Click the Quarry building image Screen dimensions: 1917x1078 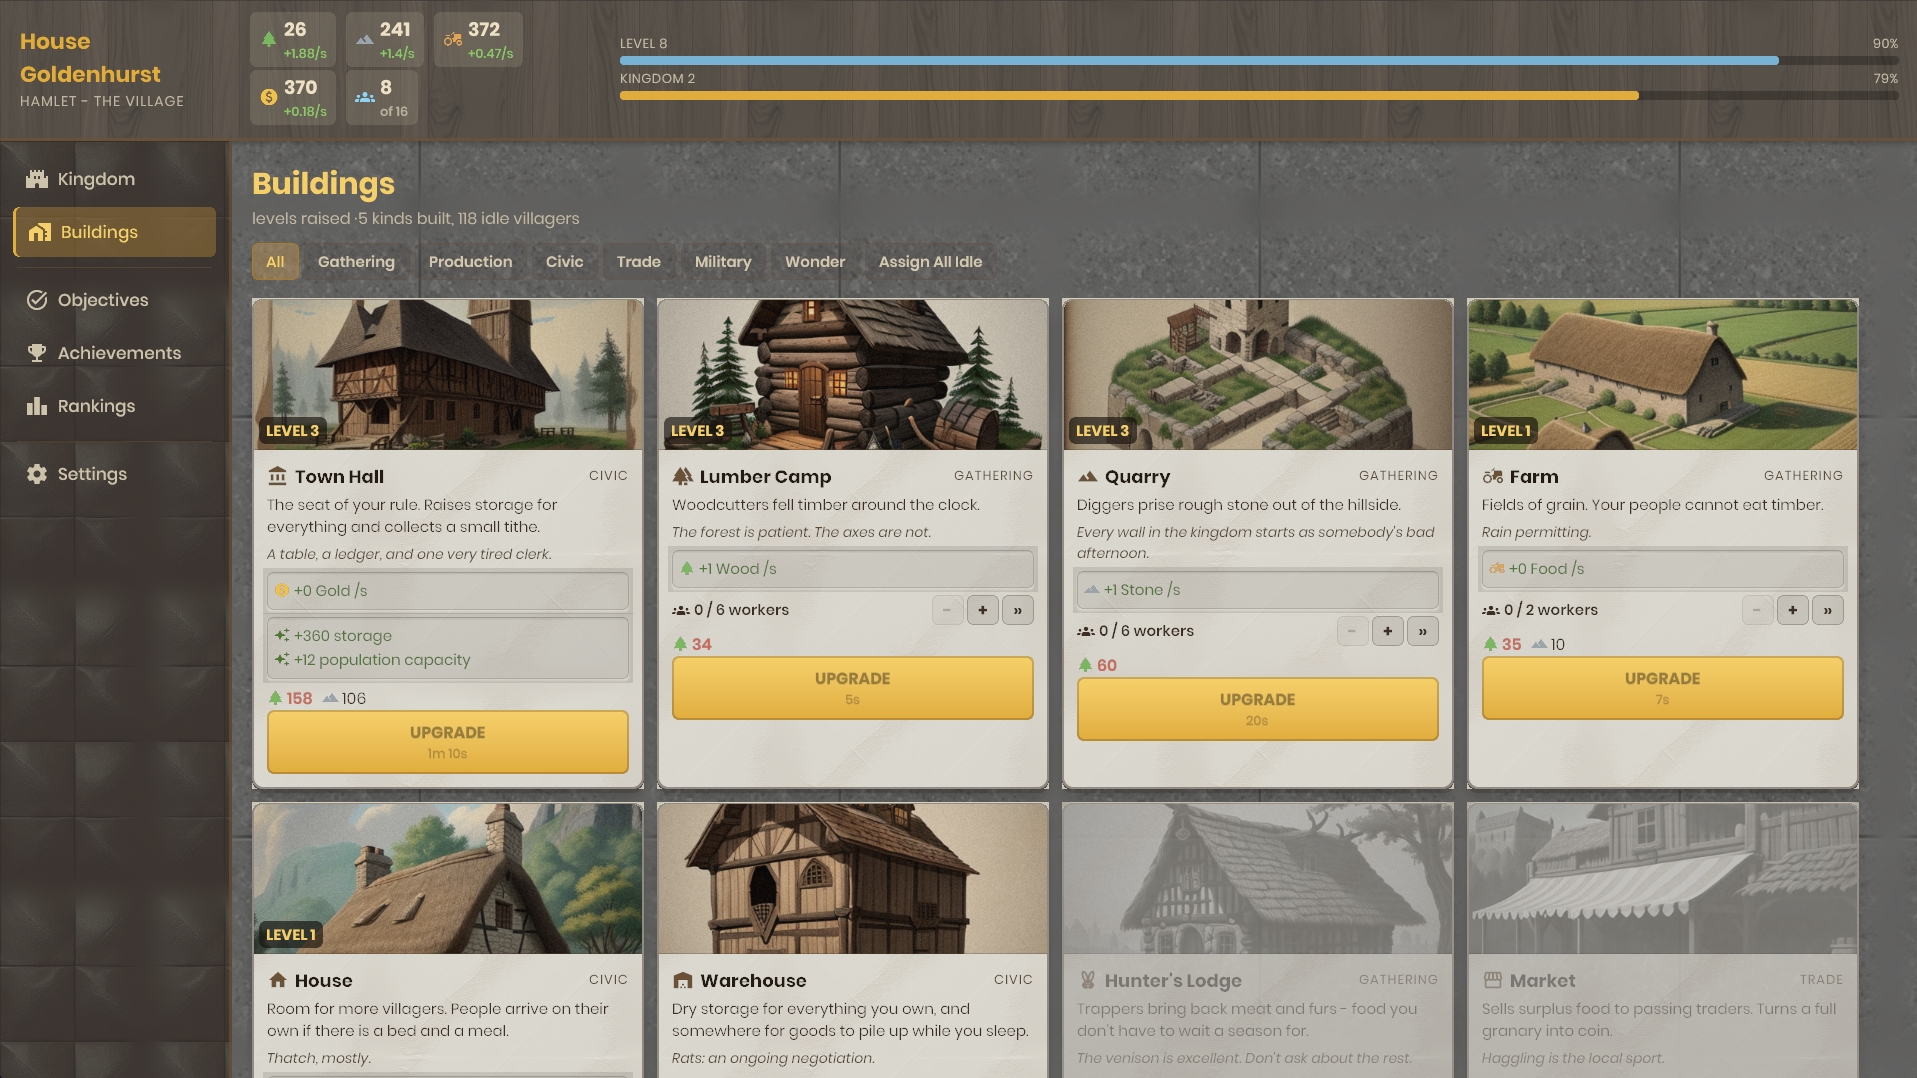1258,375
